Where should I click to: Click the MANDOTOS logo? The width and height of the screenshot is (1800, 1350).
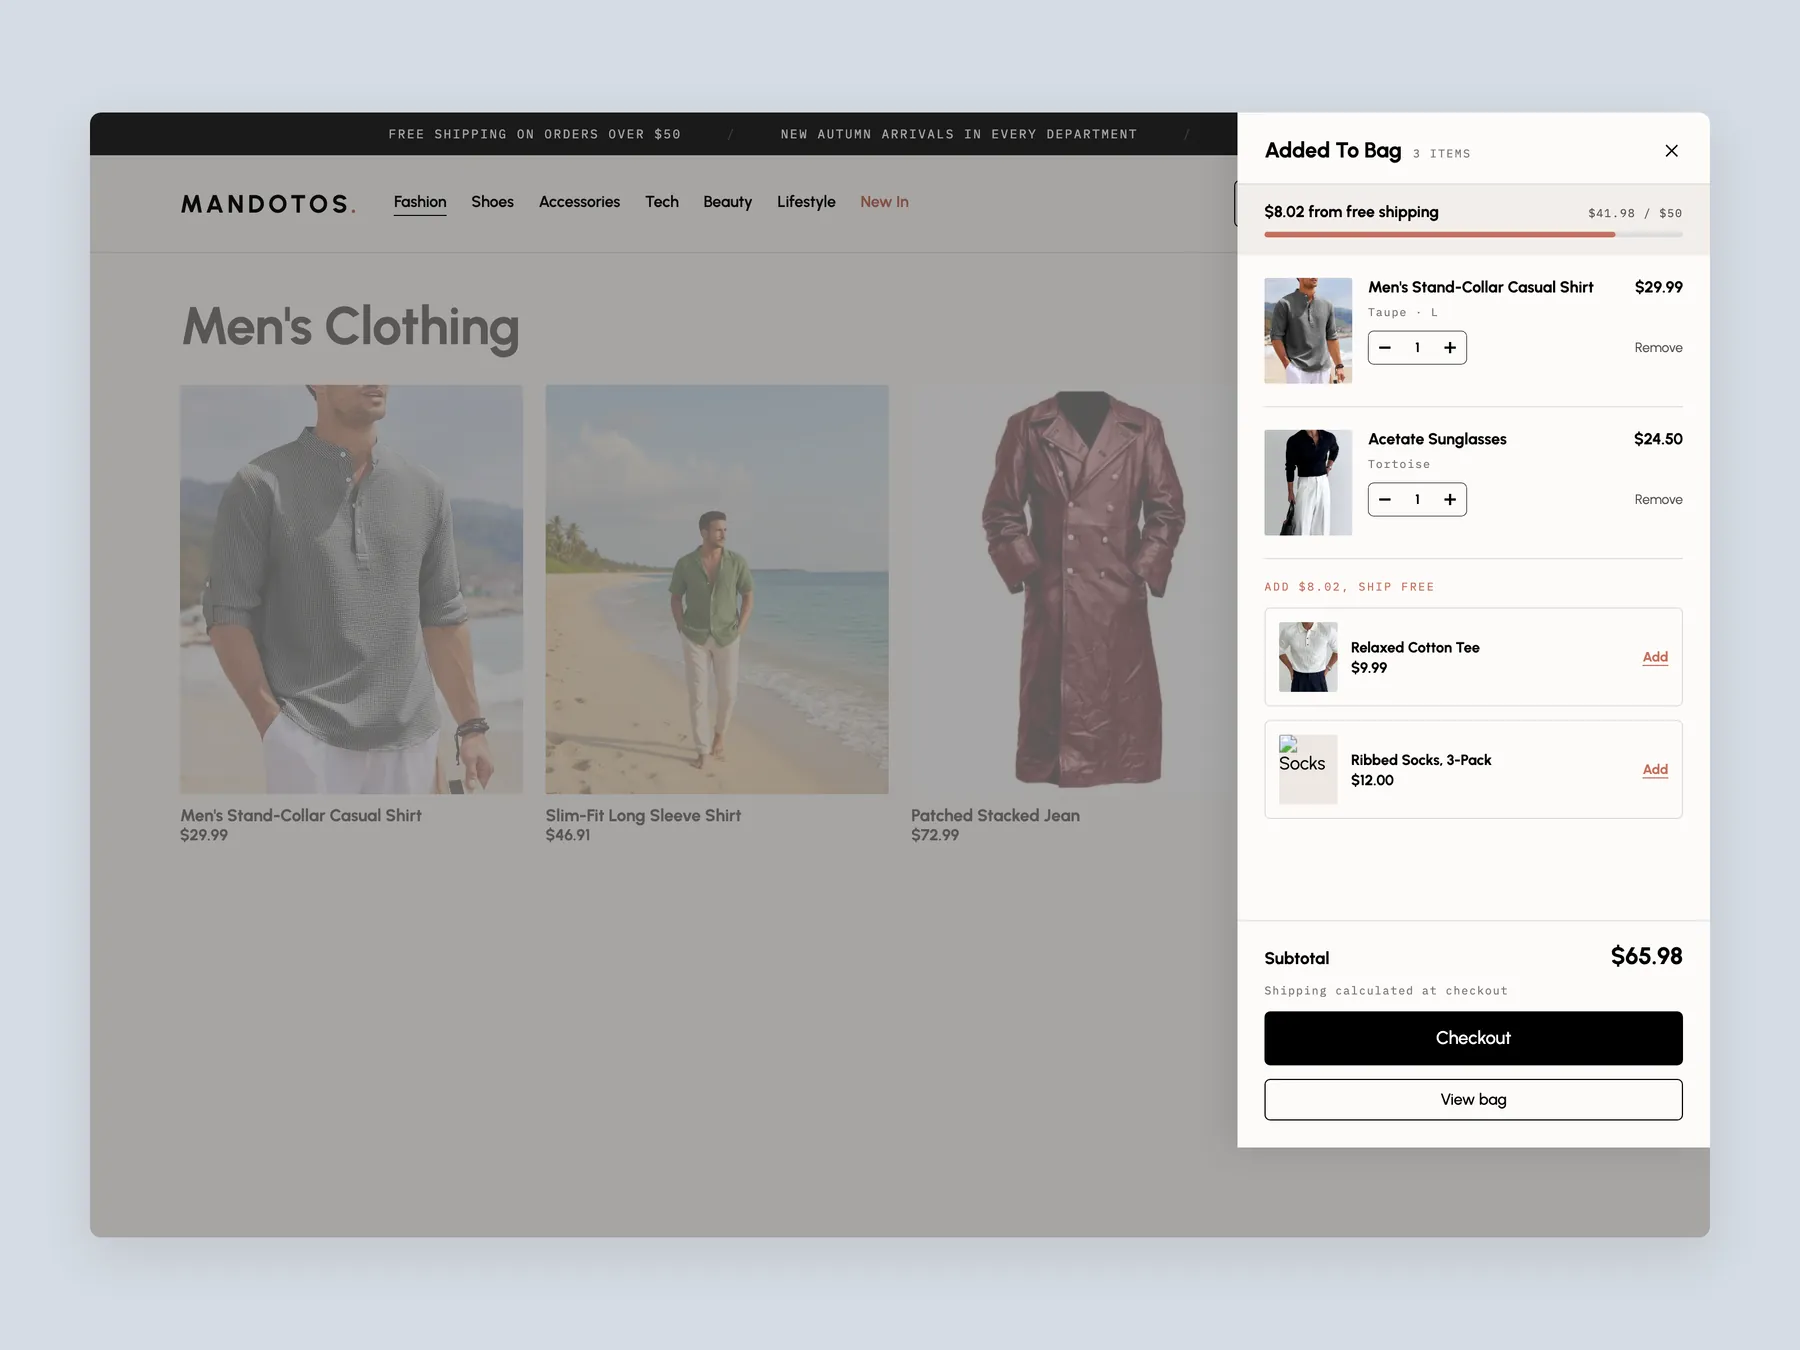[268, 204]
